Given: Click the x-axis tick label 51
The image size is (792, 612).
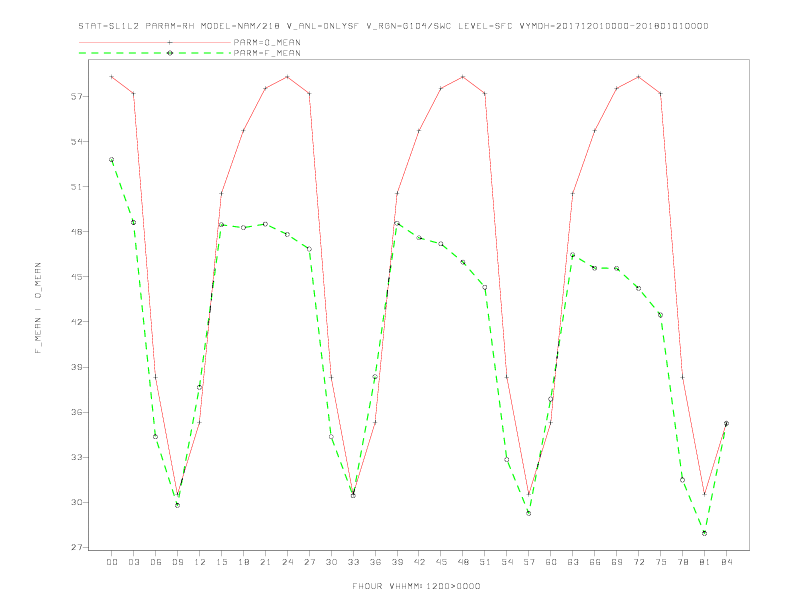Looking at the screenshot, I should pos(485,562).
